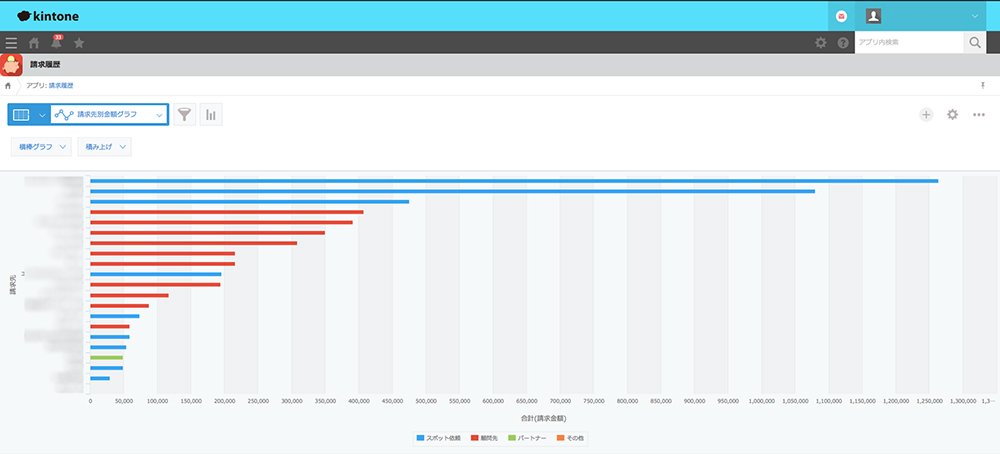Open the filter funnel icon
This screenshot has width=1000, height=454.
tap(184, 115)
